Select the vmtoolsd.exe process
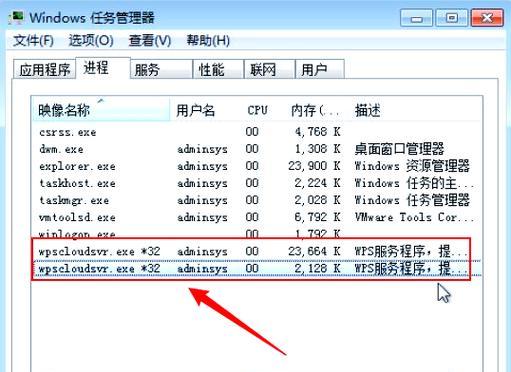 pos(257,217)
